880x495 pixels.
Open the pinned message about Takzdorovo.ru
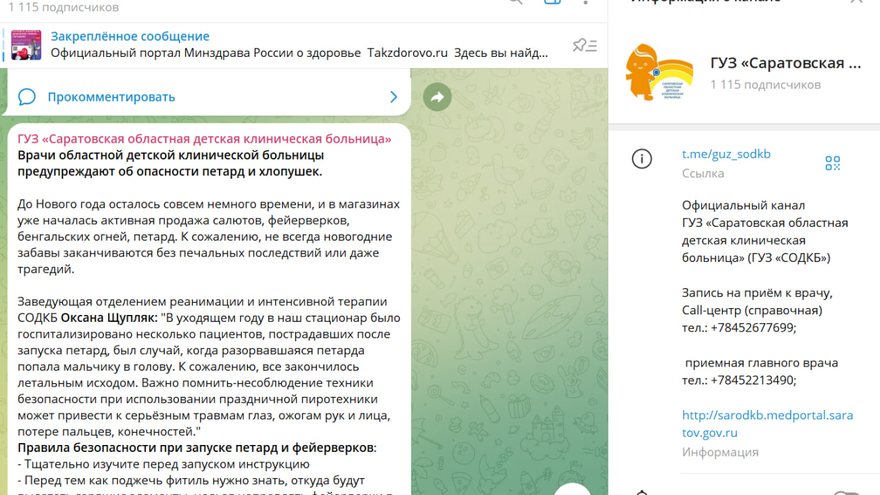(x=299, y=45)
